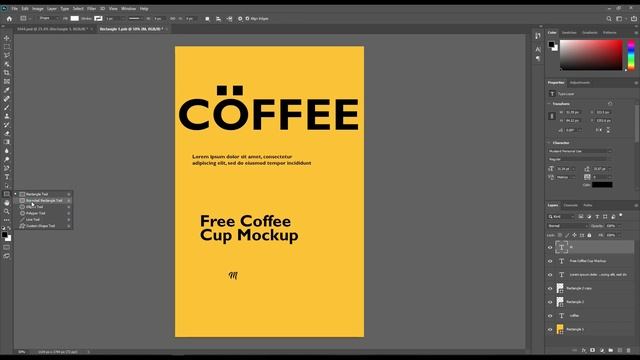This screenshot has height=360, width=640.
Task: Select the Lasso tool
Action: 7,55
